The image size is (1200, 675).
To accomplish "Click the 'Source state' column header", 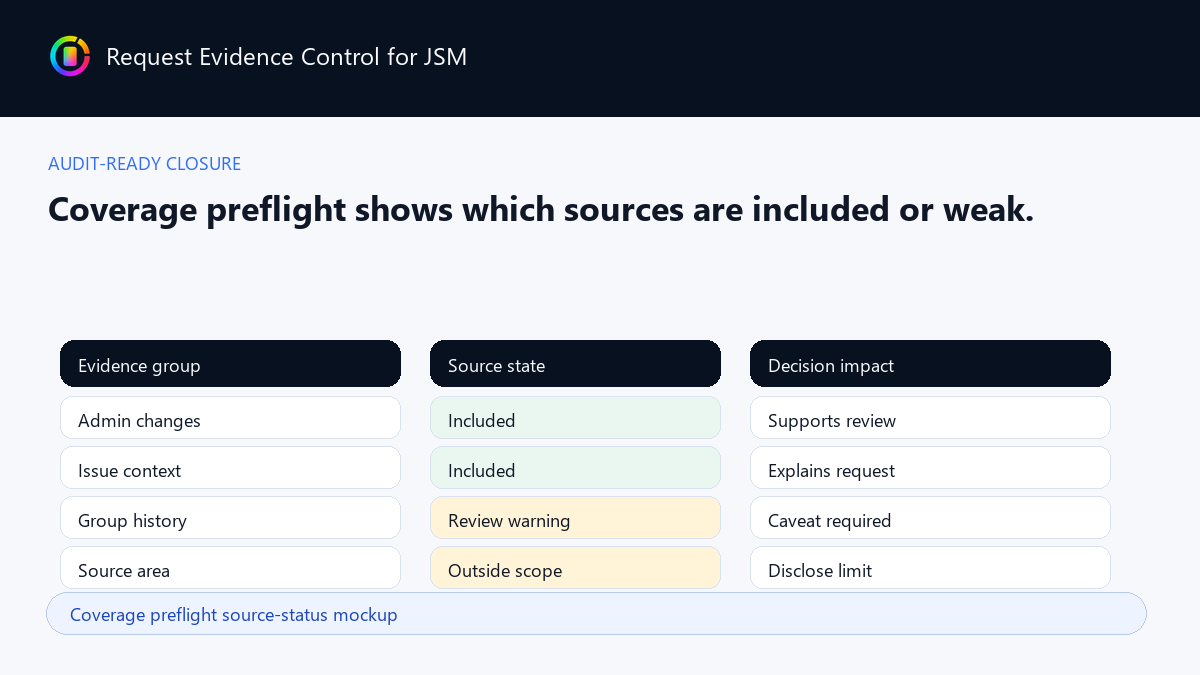I will (575, 364).
